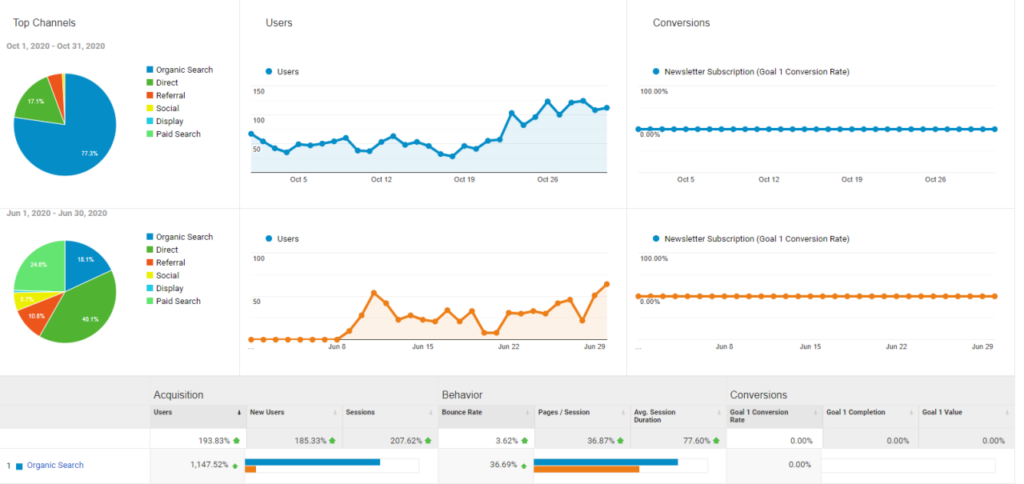Screen dimensions: 1024x484
Task: Click help icon in Sessions column header
Action: tap(430, 412)
